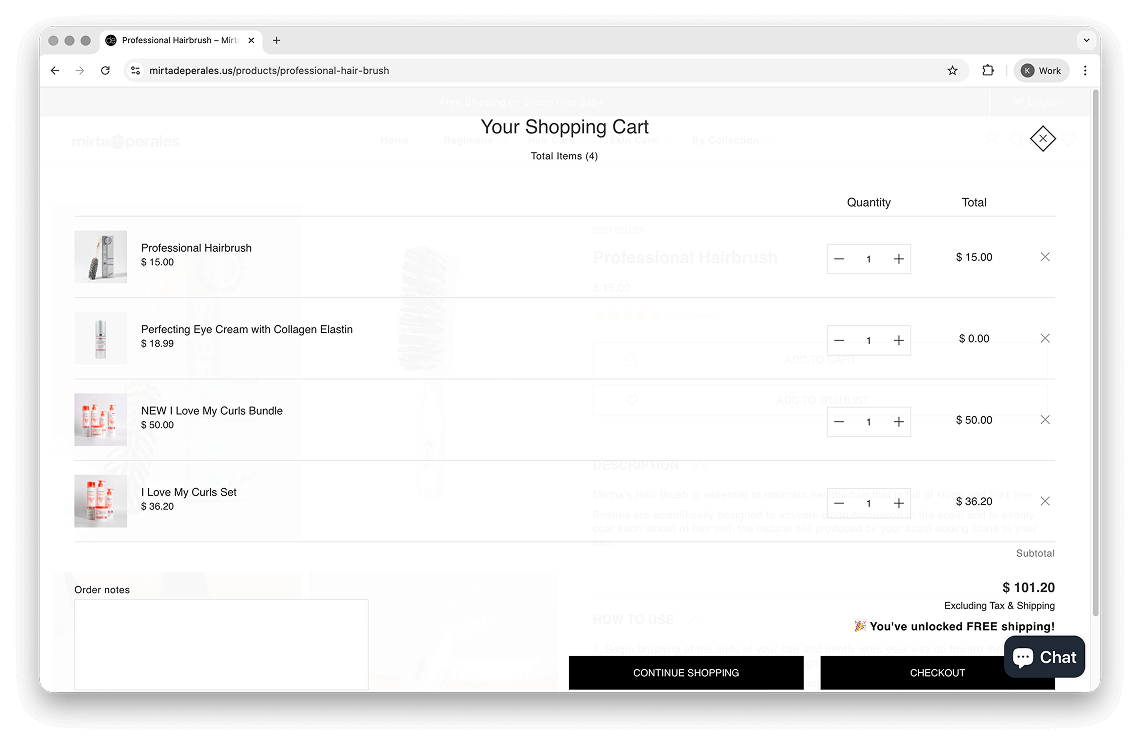
Task: Open a new browser tab
Action: (277, 41)
